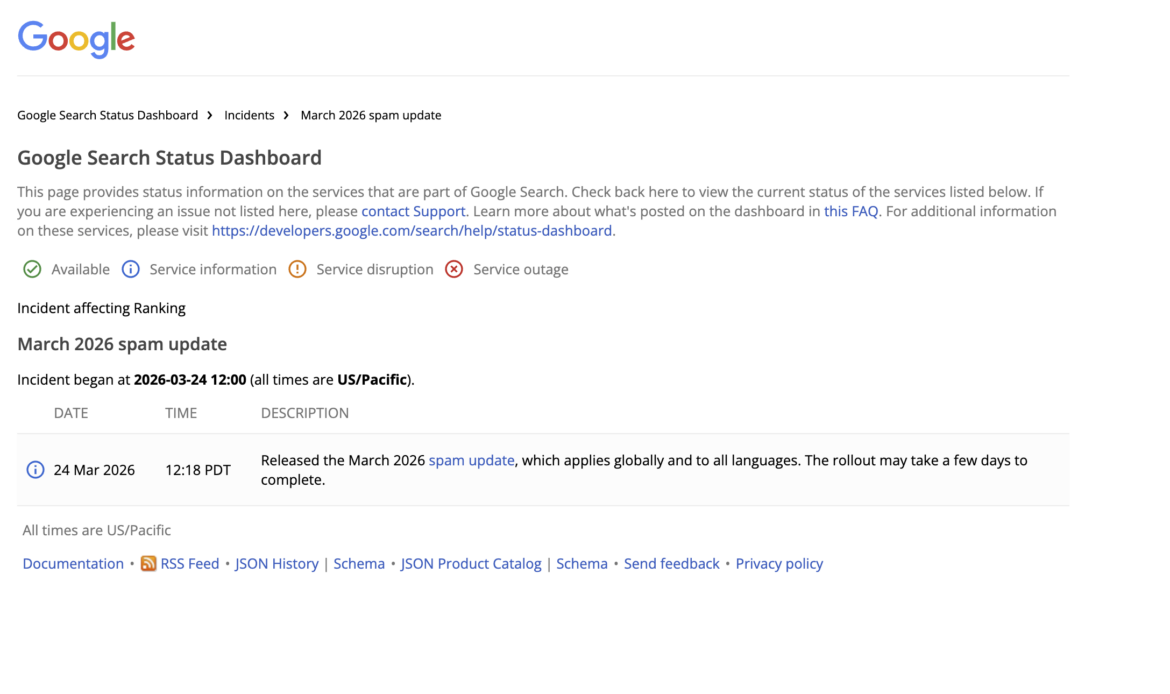Image resolution: width=1170 pixels, height=694 pixels.
Task: Click the blue Service information legend icon
Action: (x=131, y=269)
